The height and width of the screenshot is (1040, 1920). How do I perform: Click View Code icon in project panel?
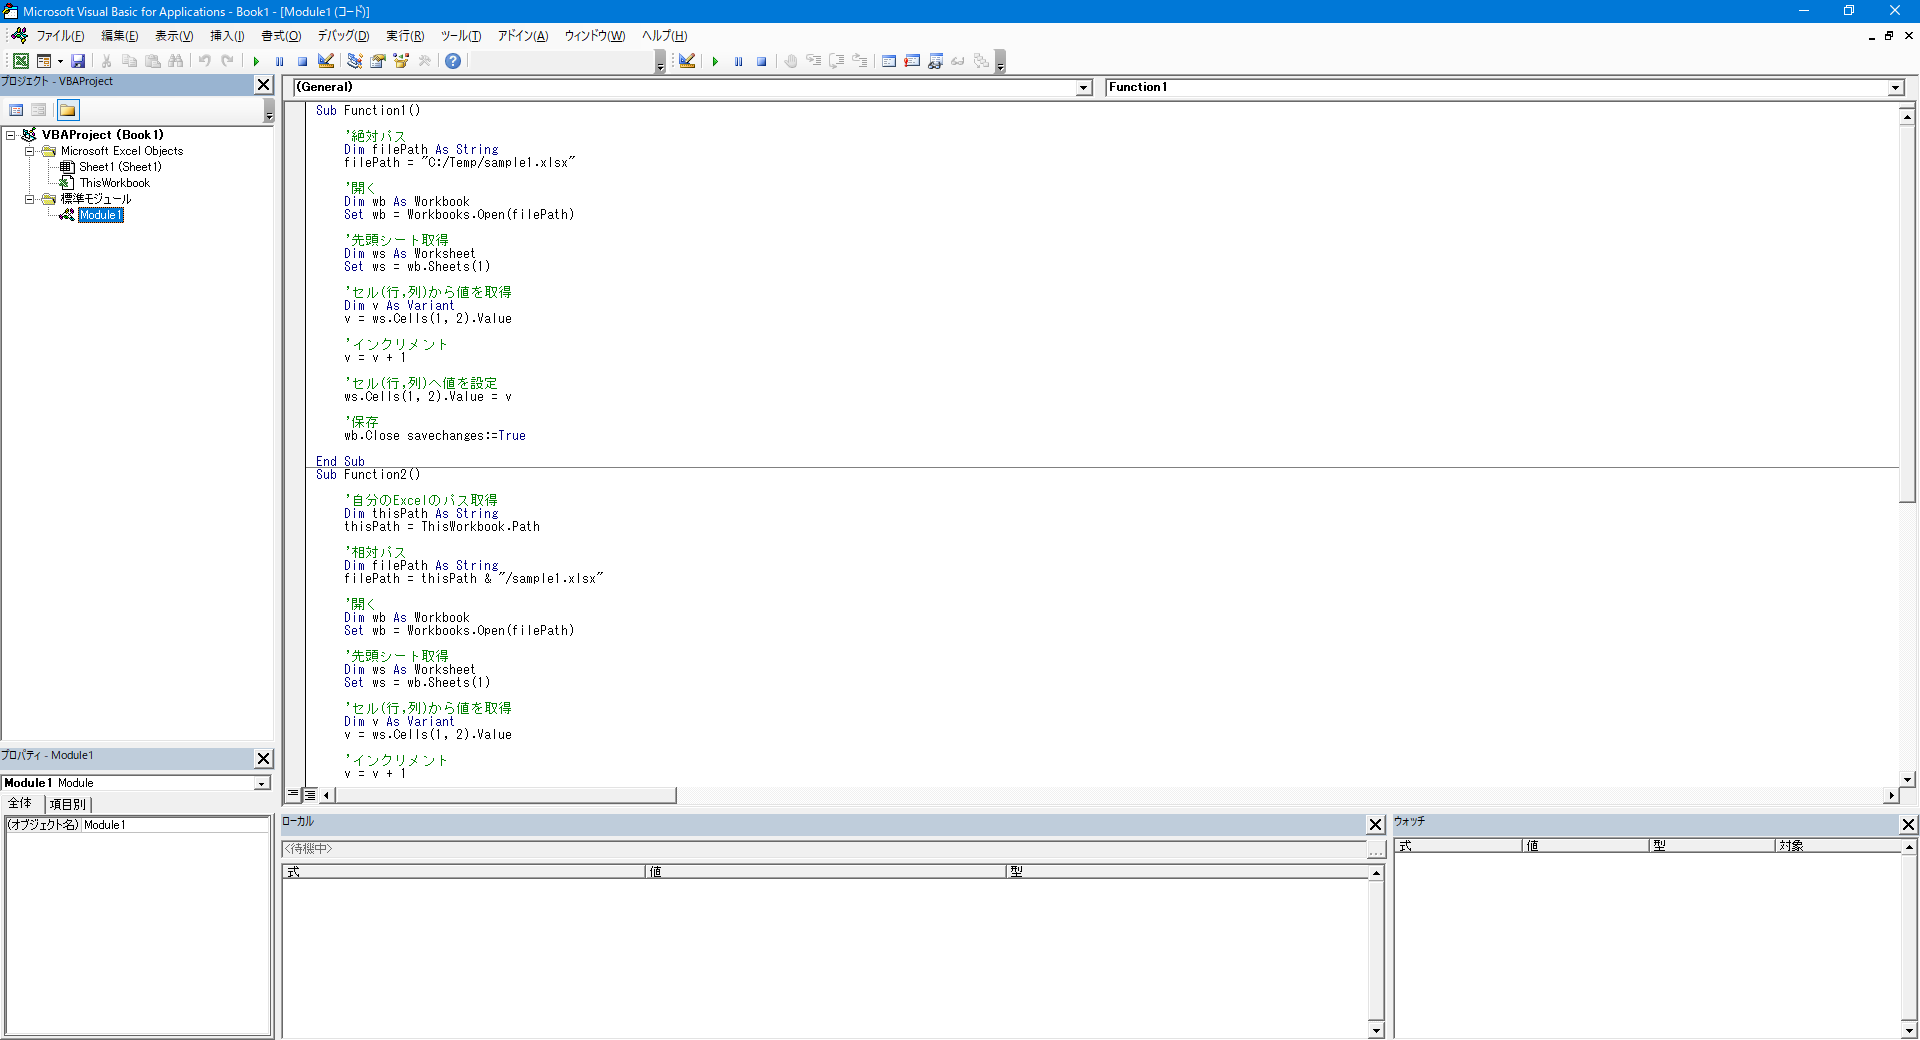[x=16, y=110]
